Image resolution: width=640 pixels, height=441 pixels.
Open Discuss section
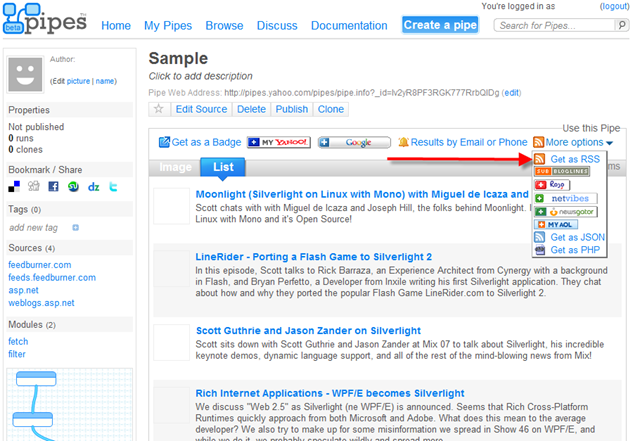(x=277, y=25)
